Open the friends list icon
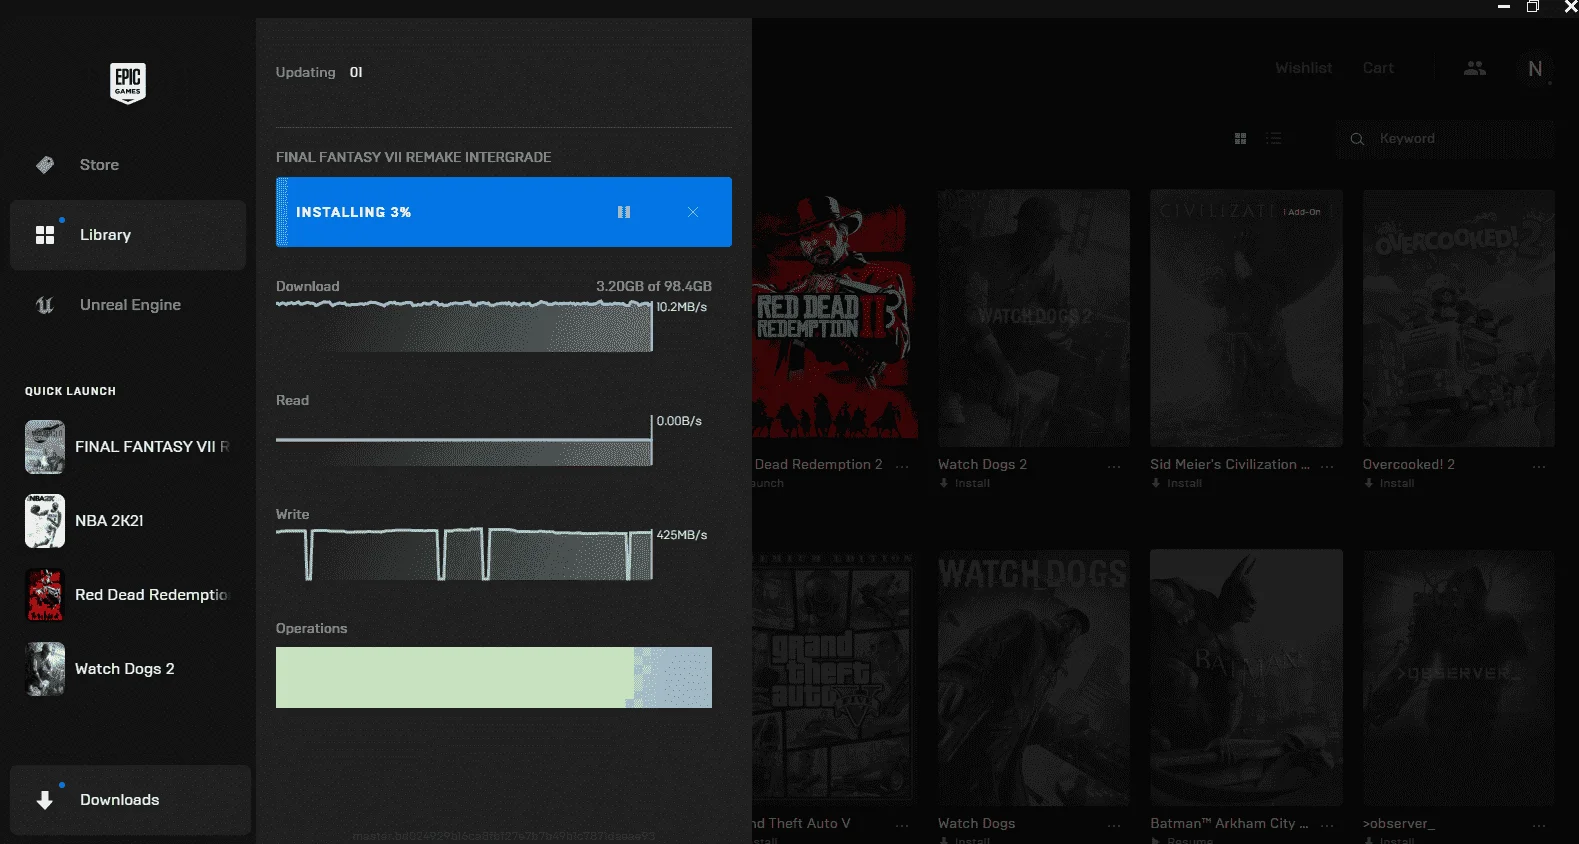 pos(1475,68)
